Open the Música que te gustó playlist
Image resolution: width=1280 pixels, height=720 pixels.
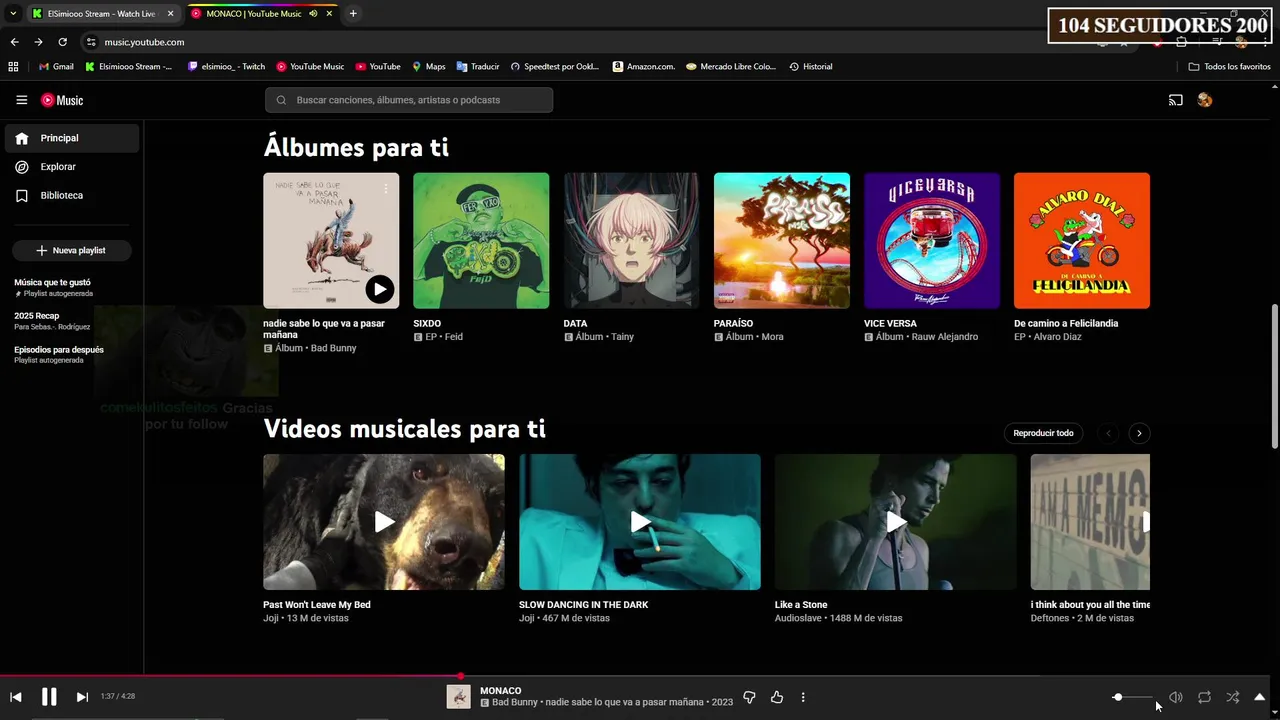point(53,287)
